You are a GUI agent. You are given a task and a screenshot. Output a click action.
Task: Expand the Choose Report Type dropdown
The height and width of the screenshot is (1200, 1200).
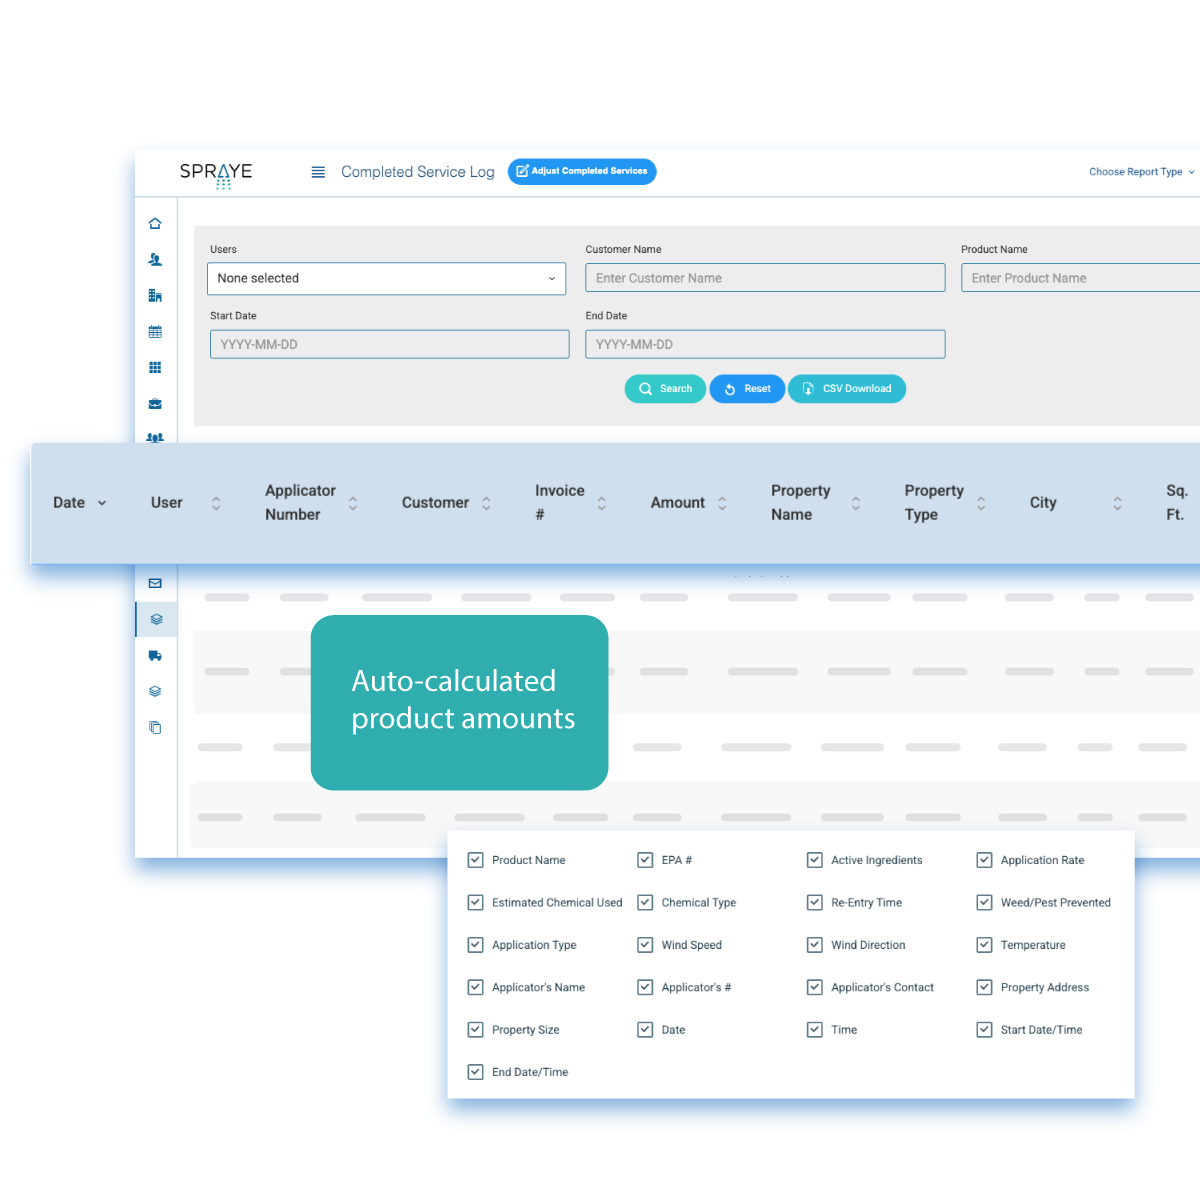click(1141, 172)
